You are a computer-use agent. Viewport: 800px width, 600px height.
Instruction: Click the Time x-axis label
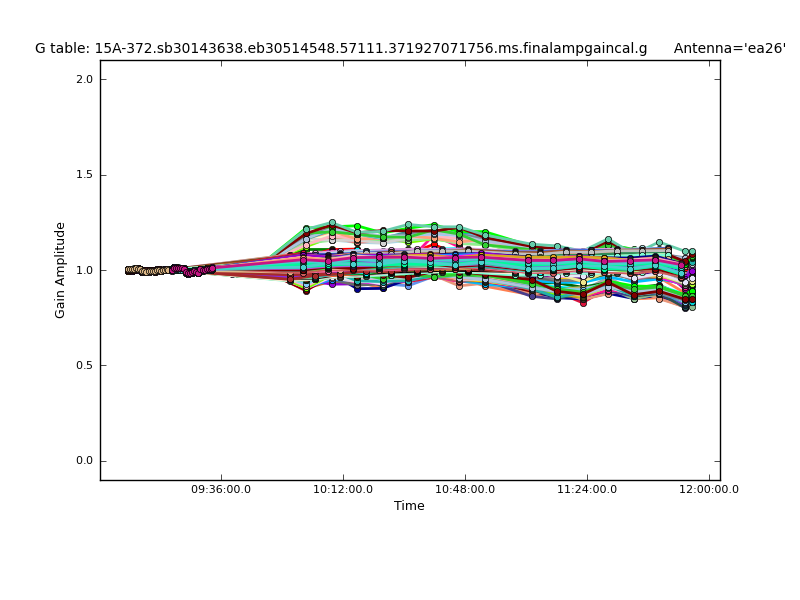409,506
